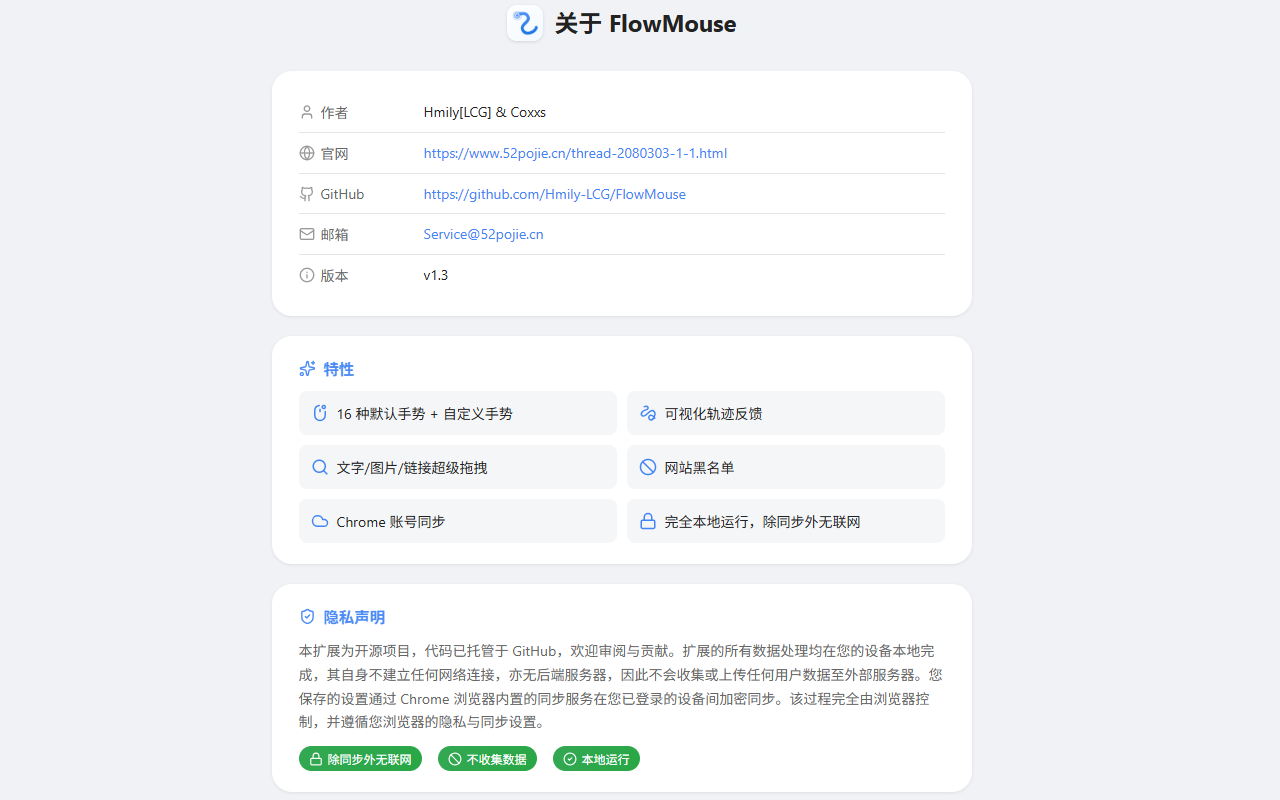1280x800 pixels.
Task: Click the FlowMouse logo icon
Action: point(525,23)
